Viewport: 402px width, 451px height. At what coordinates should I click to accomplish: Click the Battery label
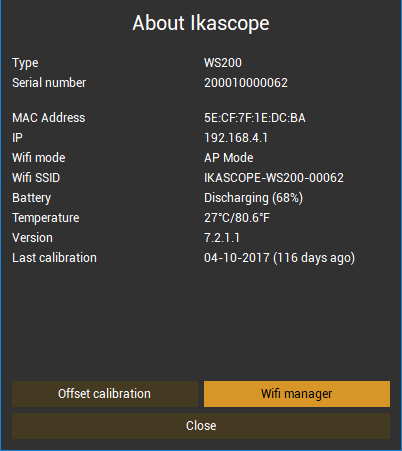[x=32, y=198]
